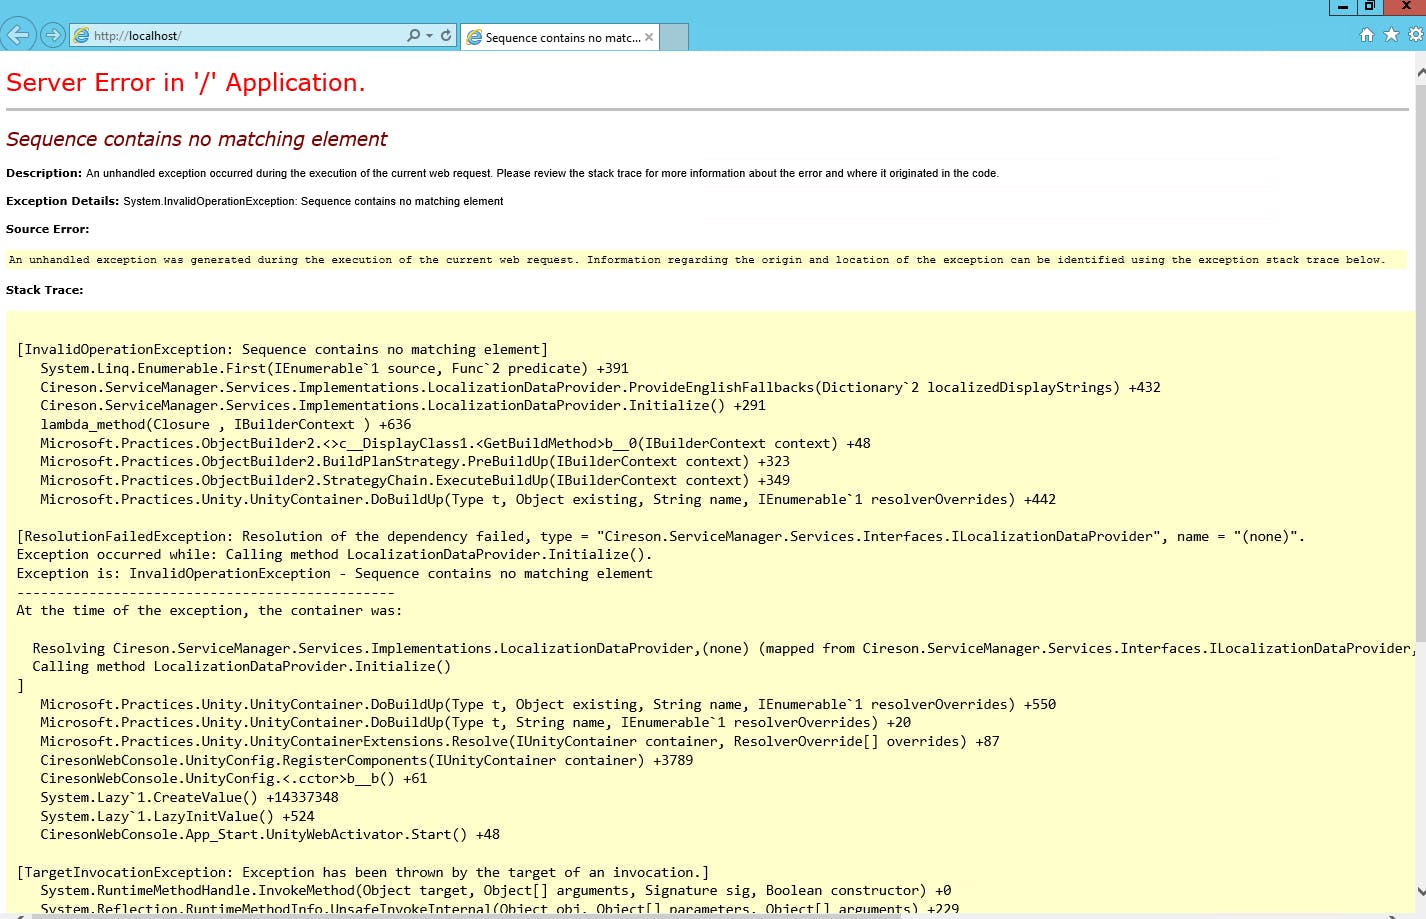This screenshot has height=919, width=1426.
Task: Click the 'StrategyChain.ExecuteBuildUp' stack trace line
Action: pyautogui.click(x=415, y=480)
